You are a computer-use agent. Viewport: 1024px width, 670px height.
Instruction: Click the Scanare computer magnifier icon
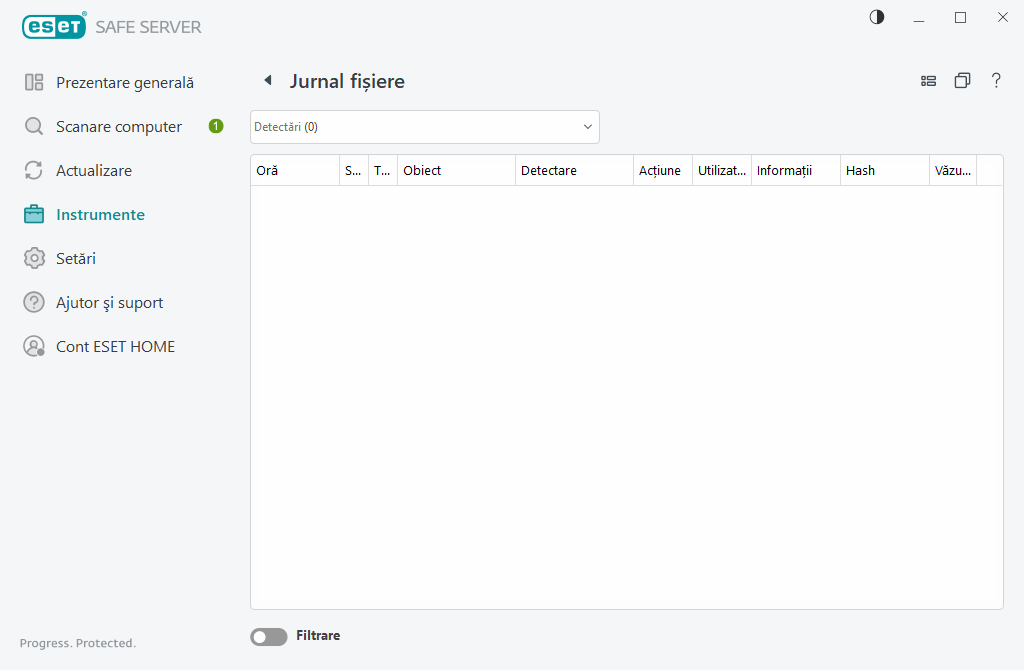[x=34, y=127]
